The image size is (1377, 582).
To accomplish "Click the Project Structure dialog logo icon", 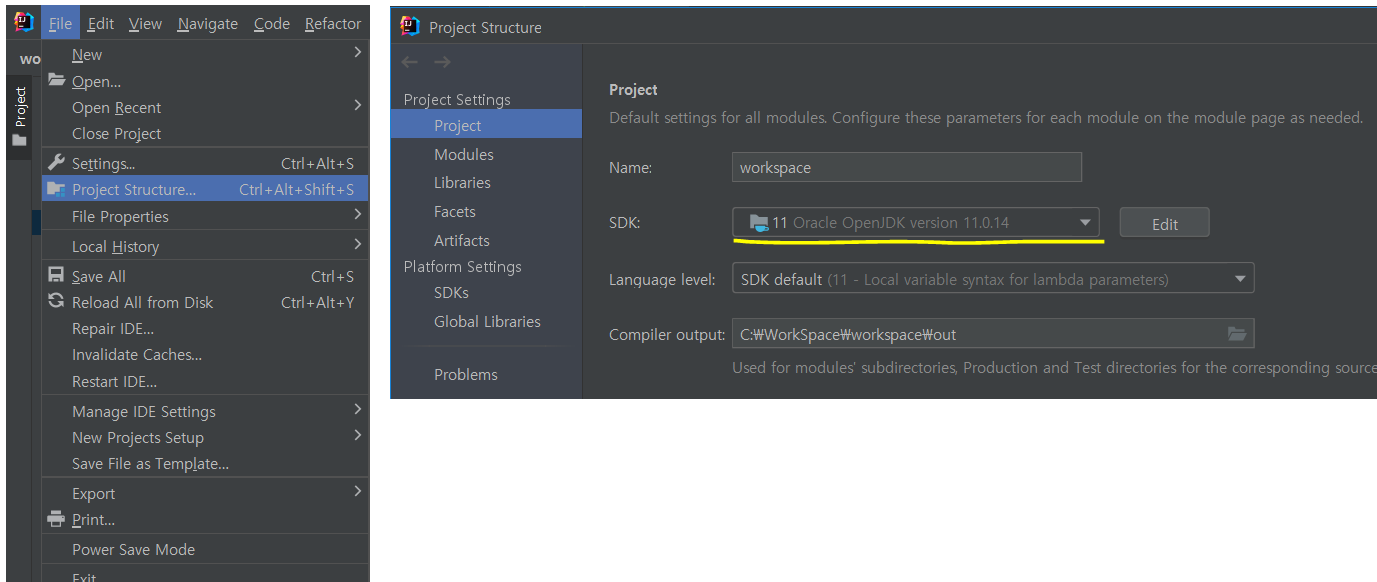I will (x=410, y=27).
